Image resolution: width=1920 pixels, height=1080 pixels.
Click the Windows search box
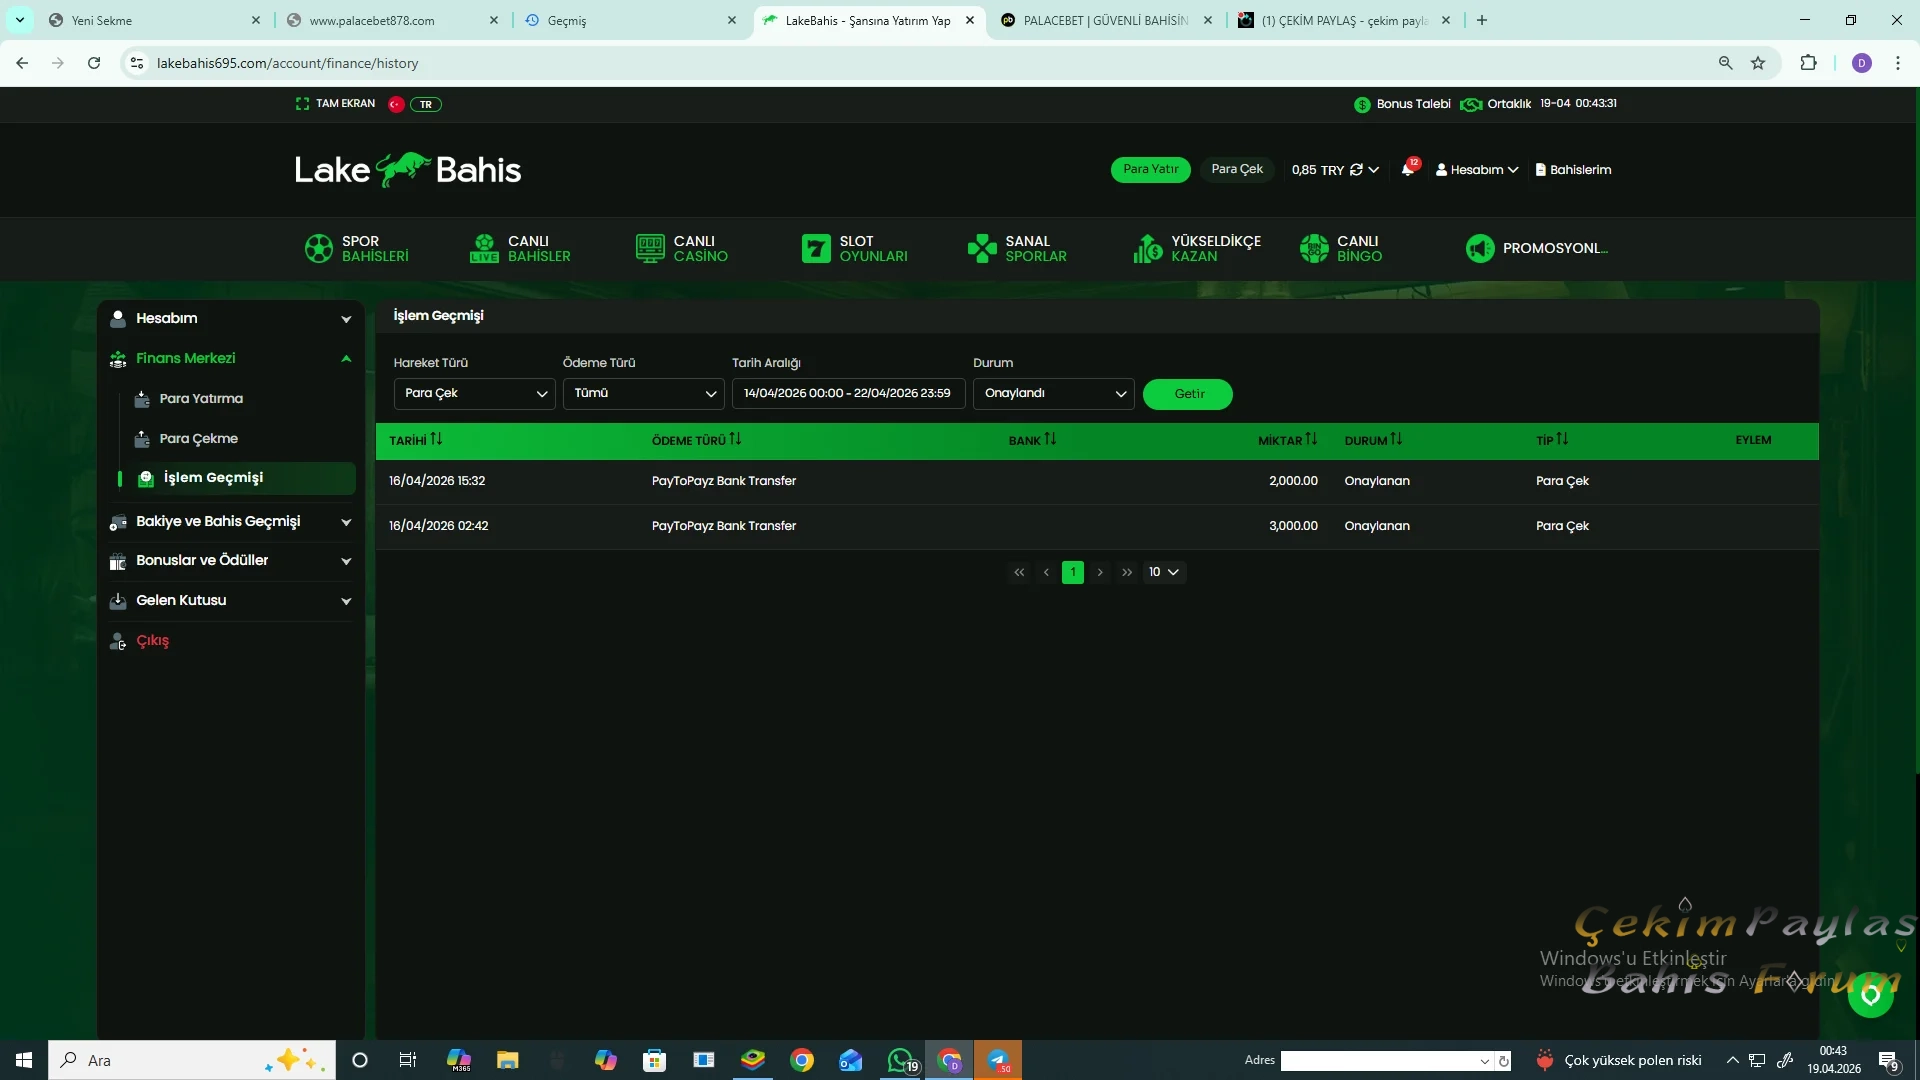(191, 1060)
